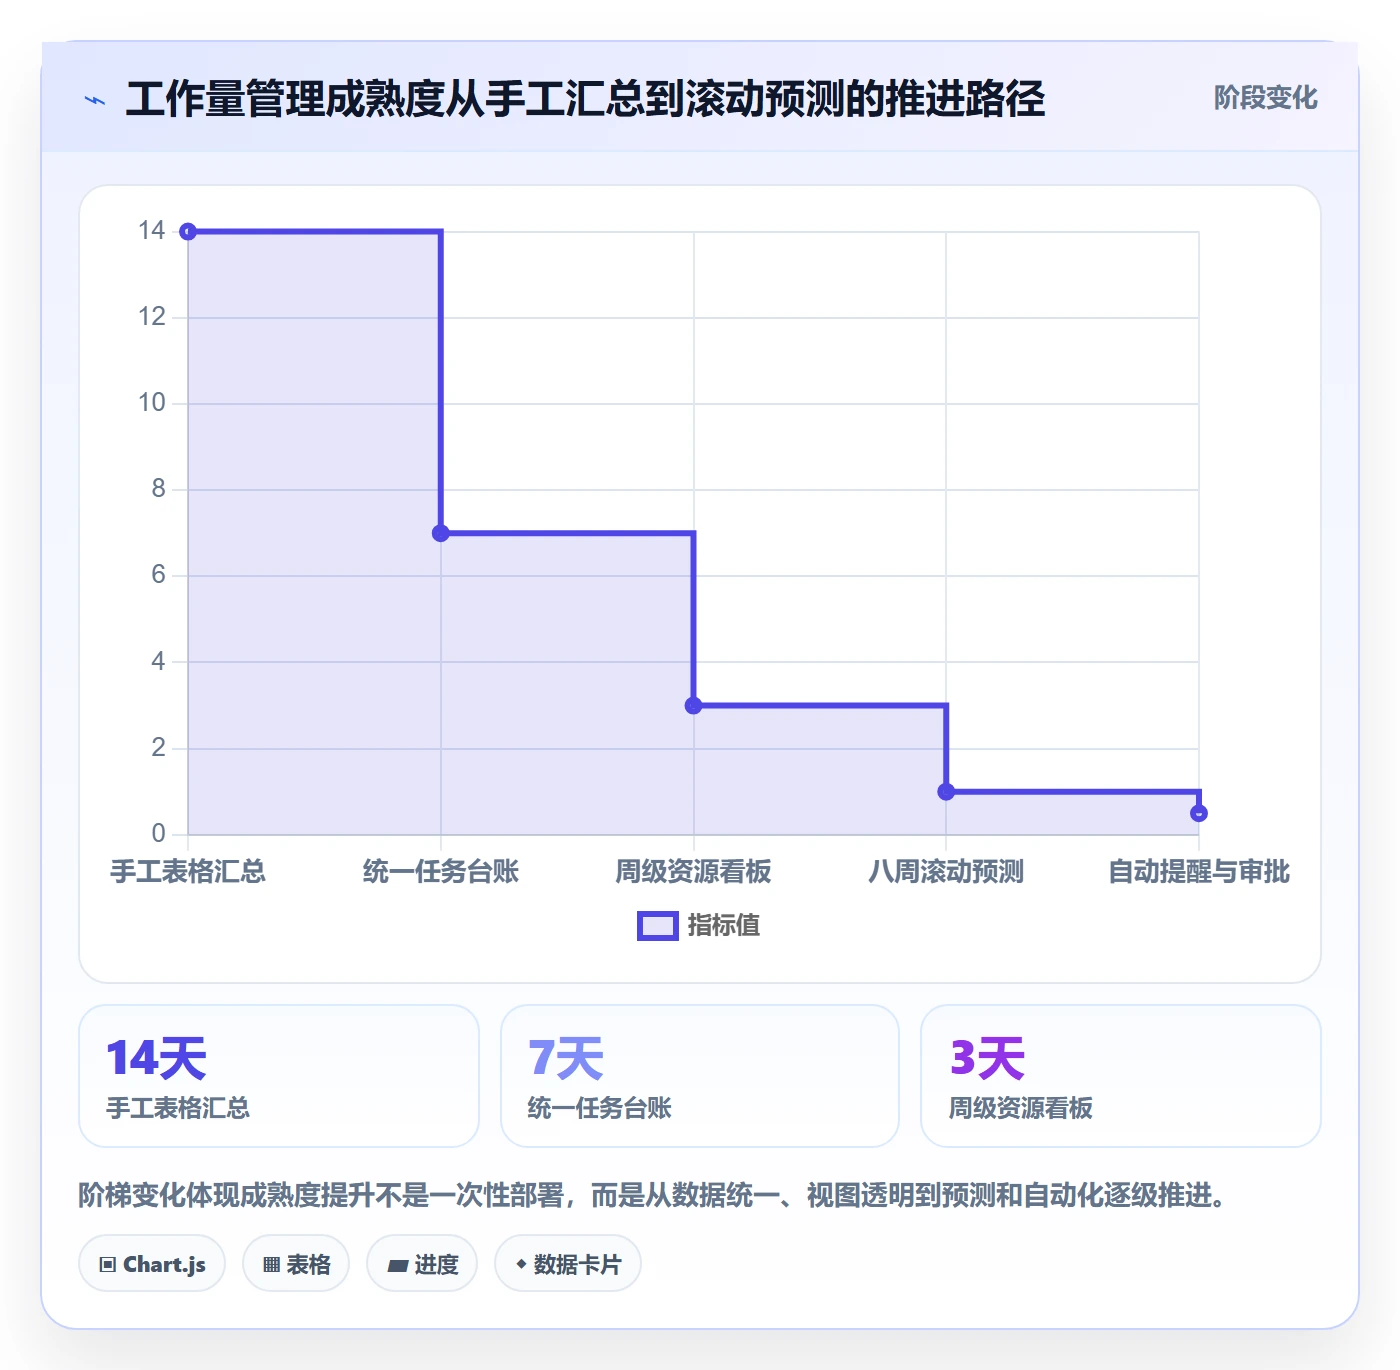Click the y-axis value 14
Image resolution: width=1400 pixels, height=1370 pixels.
(152, 231)
